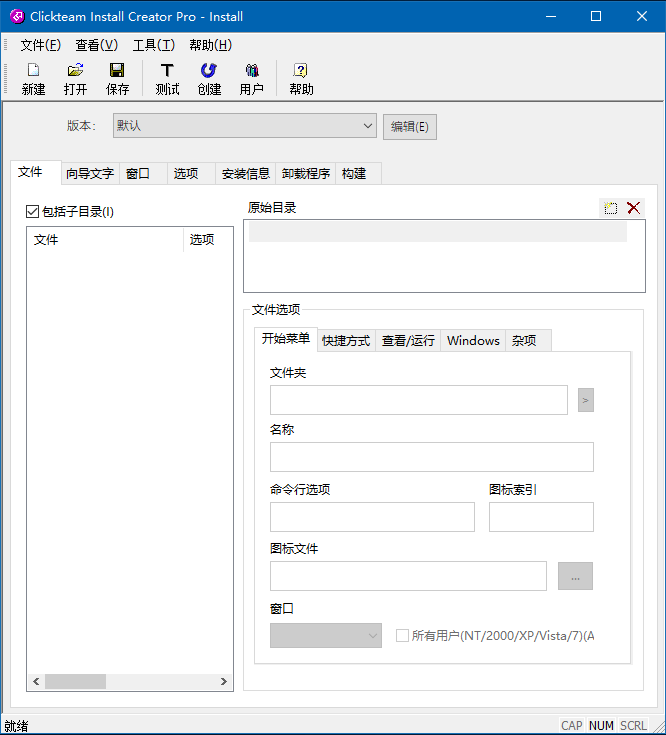Switch to the 快捷方式 sub-tab
The width and height of the screenshot is (666, 735).
click(346, 341)
